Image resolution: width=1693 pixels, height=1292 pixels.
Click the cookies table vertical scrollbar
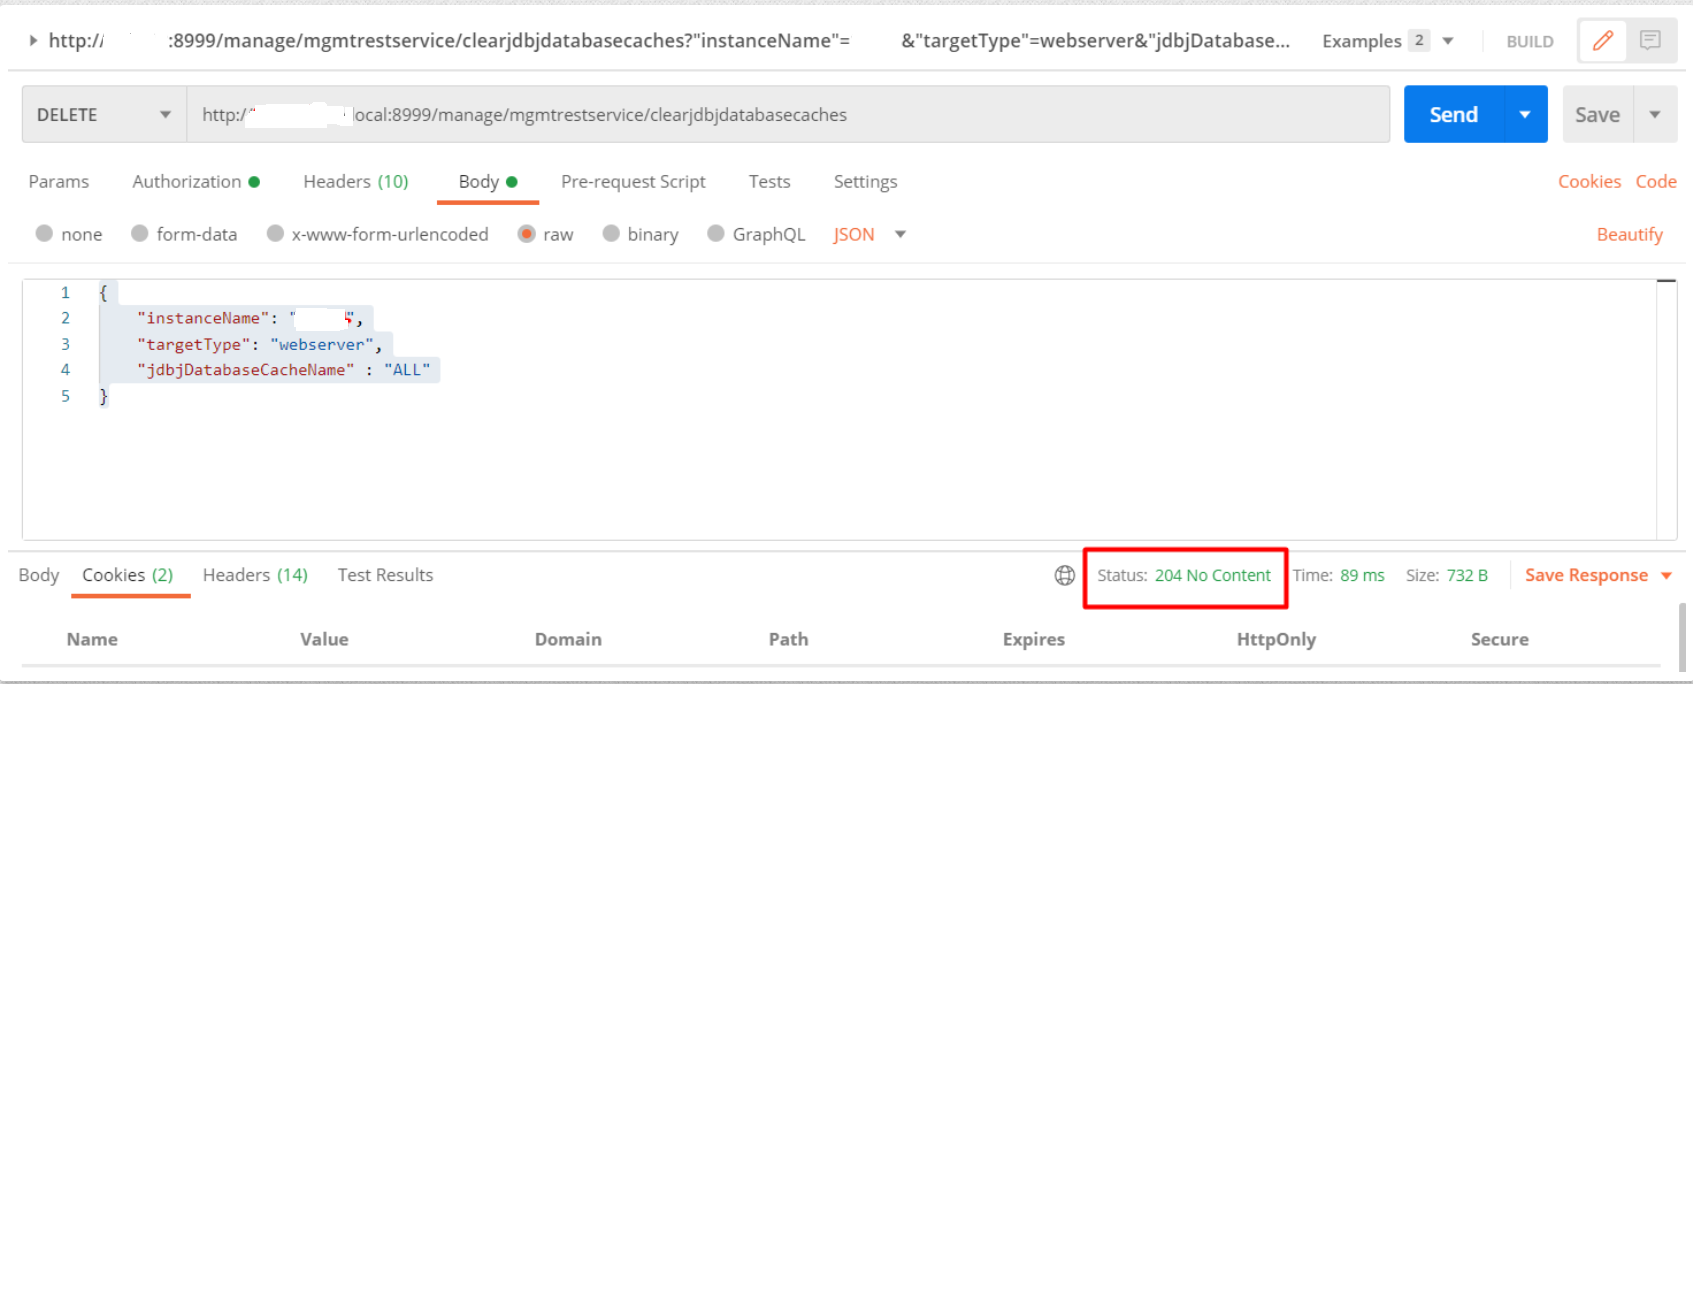pos(1682,637)
